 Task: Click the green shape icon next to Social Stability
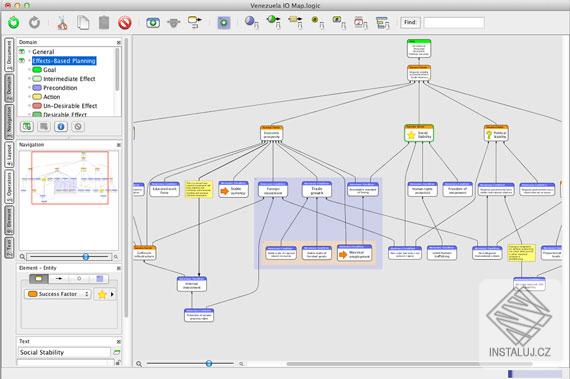point(116,352)
